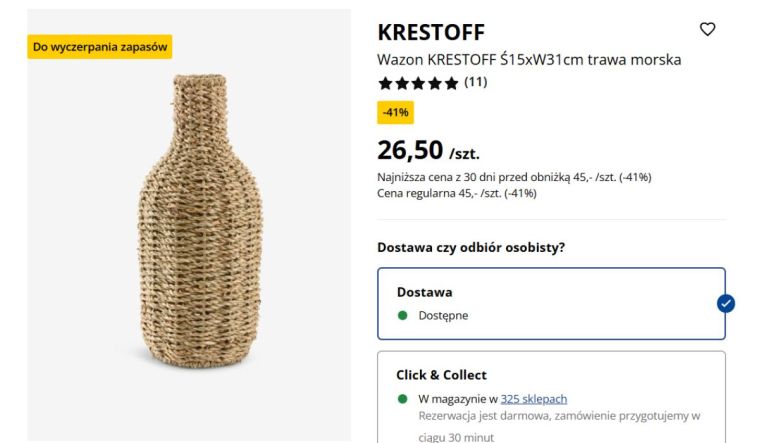Open the 325 sklepach store list link
The height and width of the screenshot is (443, 759).
[533, 398]
